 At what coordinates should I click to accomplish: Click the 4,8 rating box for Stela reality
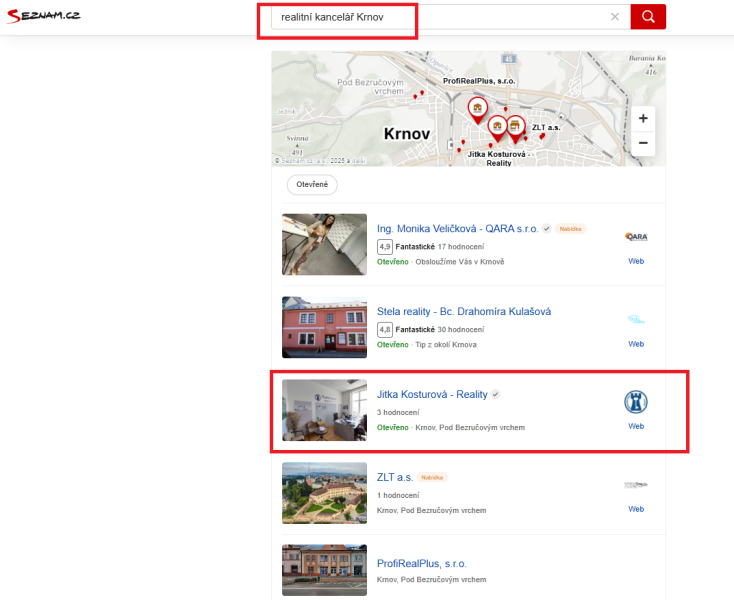pyautogui.click(x=385, y=329)
